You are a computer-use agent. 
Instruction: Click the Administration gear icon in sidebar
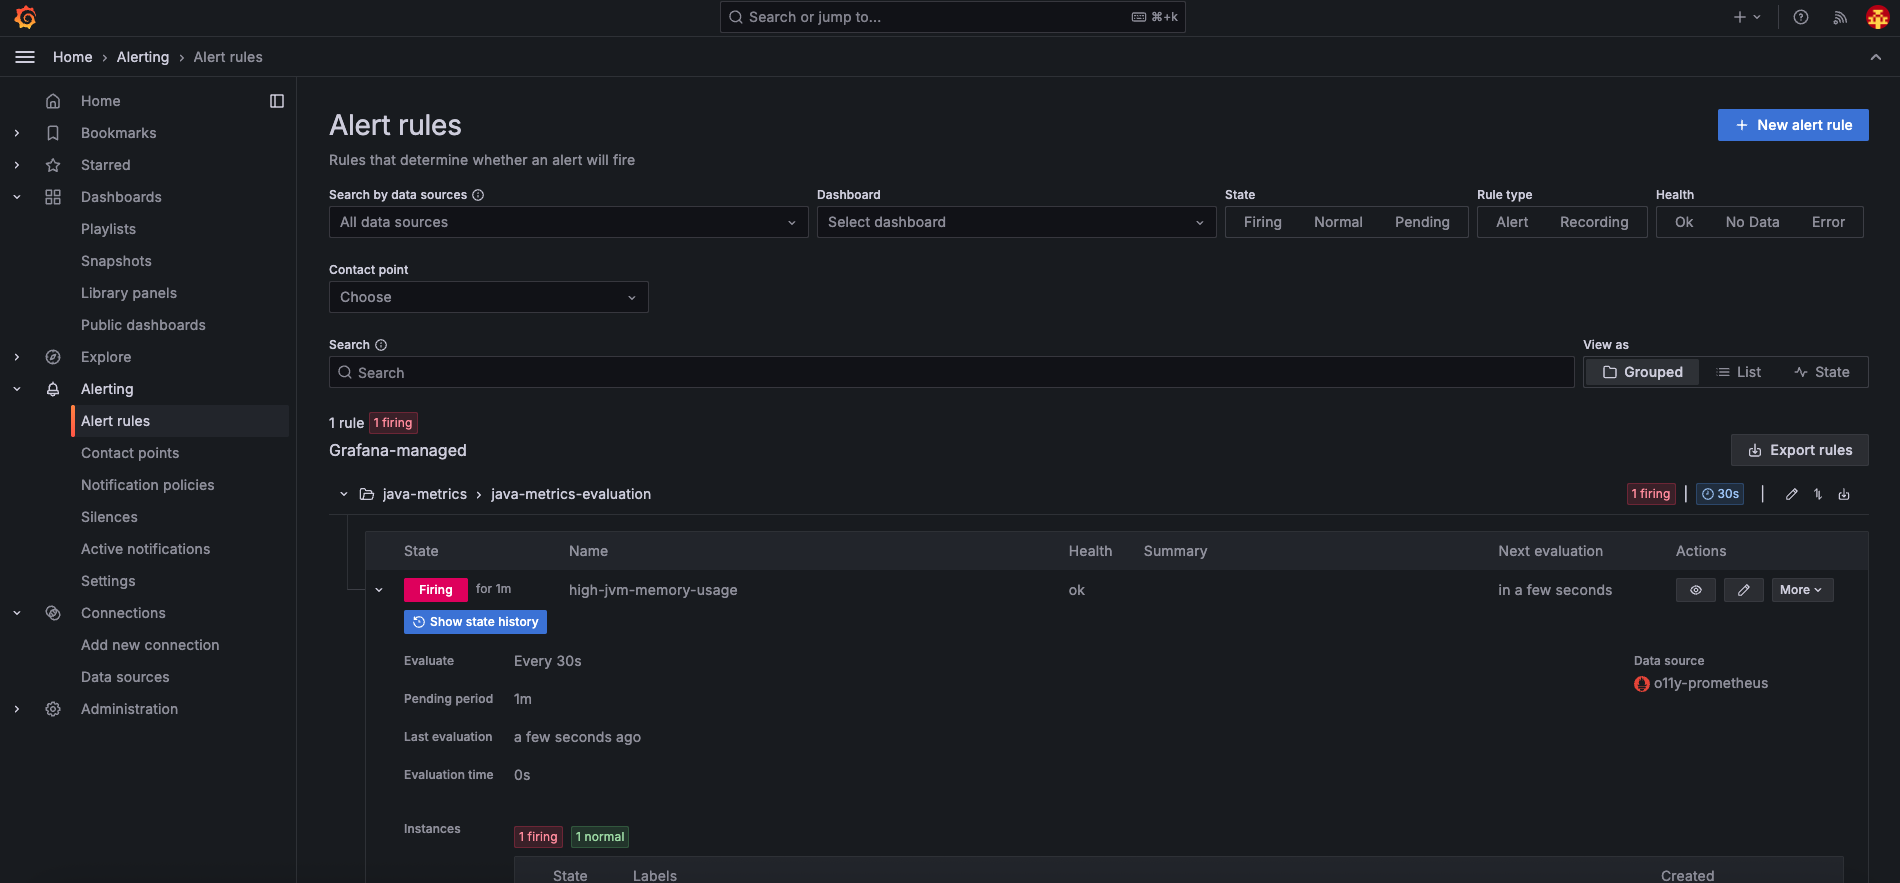(53, 709)
